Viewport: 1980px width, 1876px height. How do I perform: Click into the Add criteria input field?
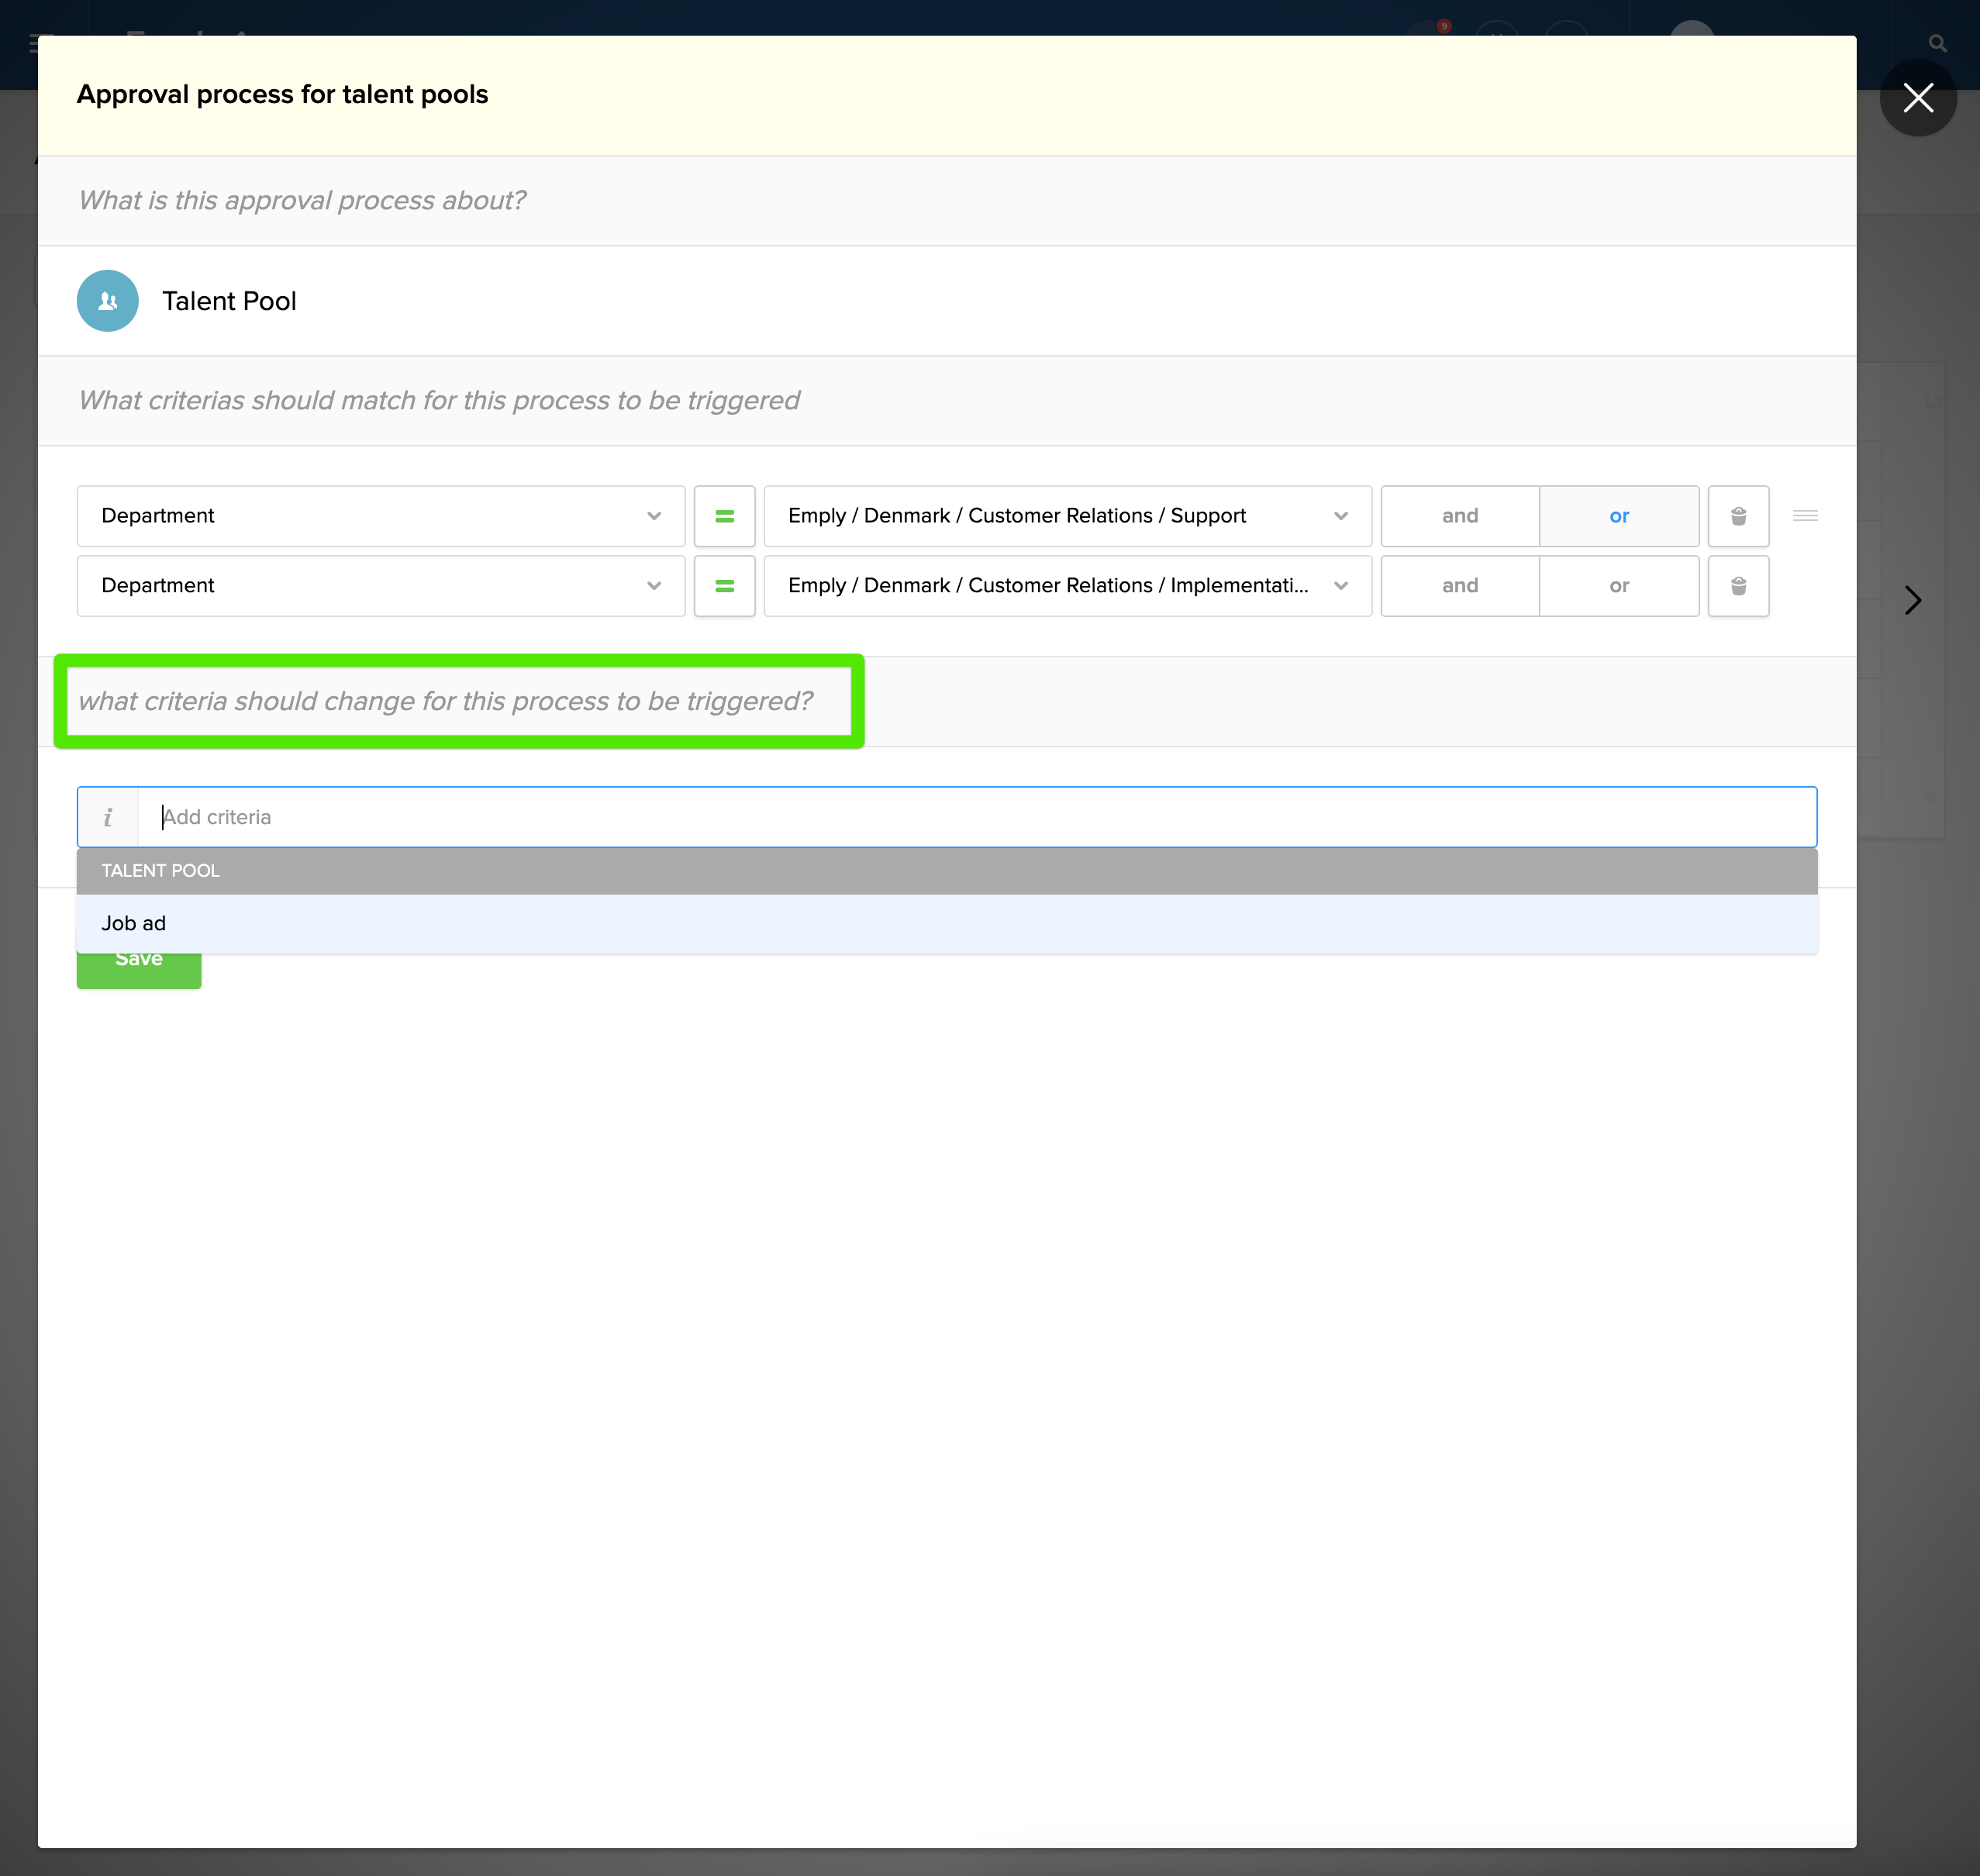(975, 817)
